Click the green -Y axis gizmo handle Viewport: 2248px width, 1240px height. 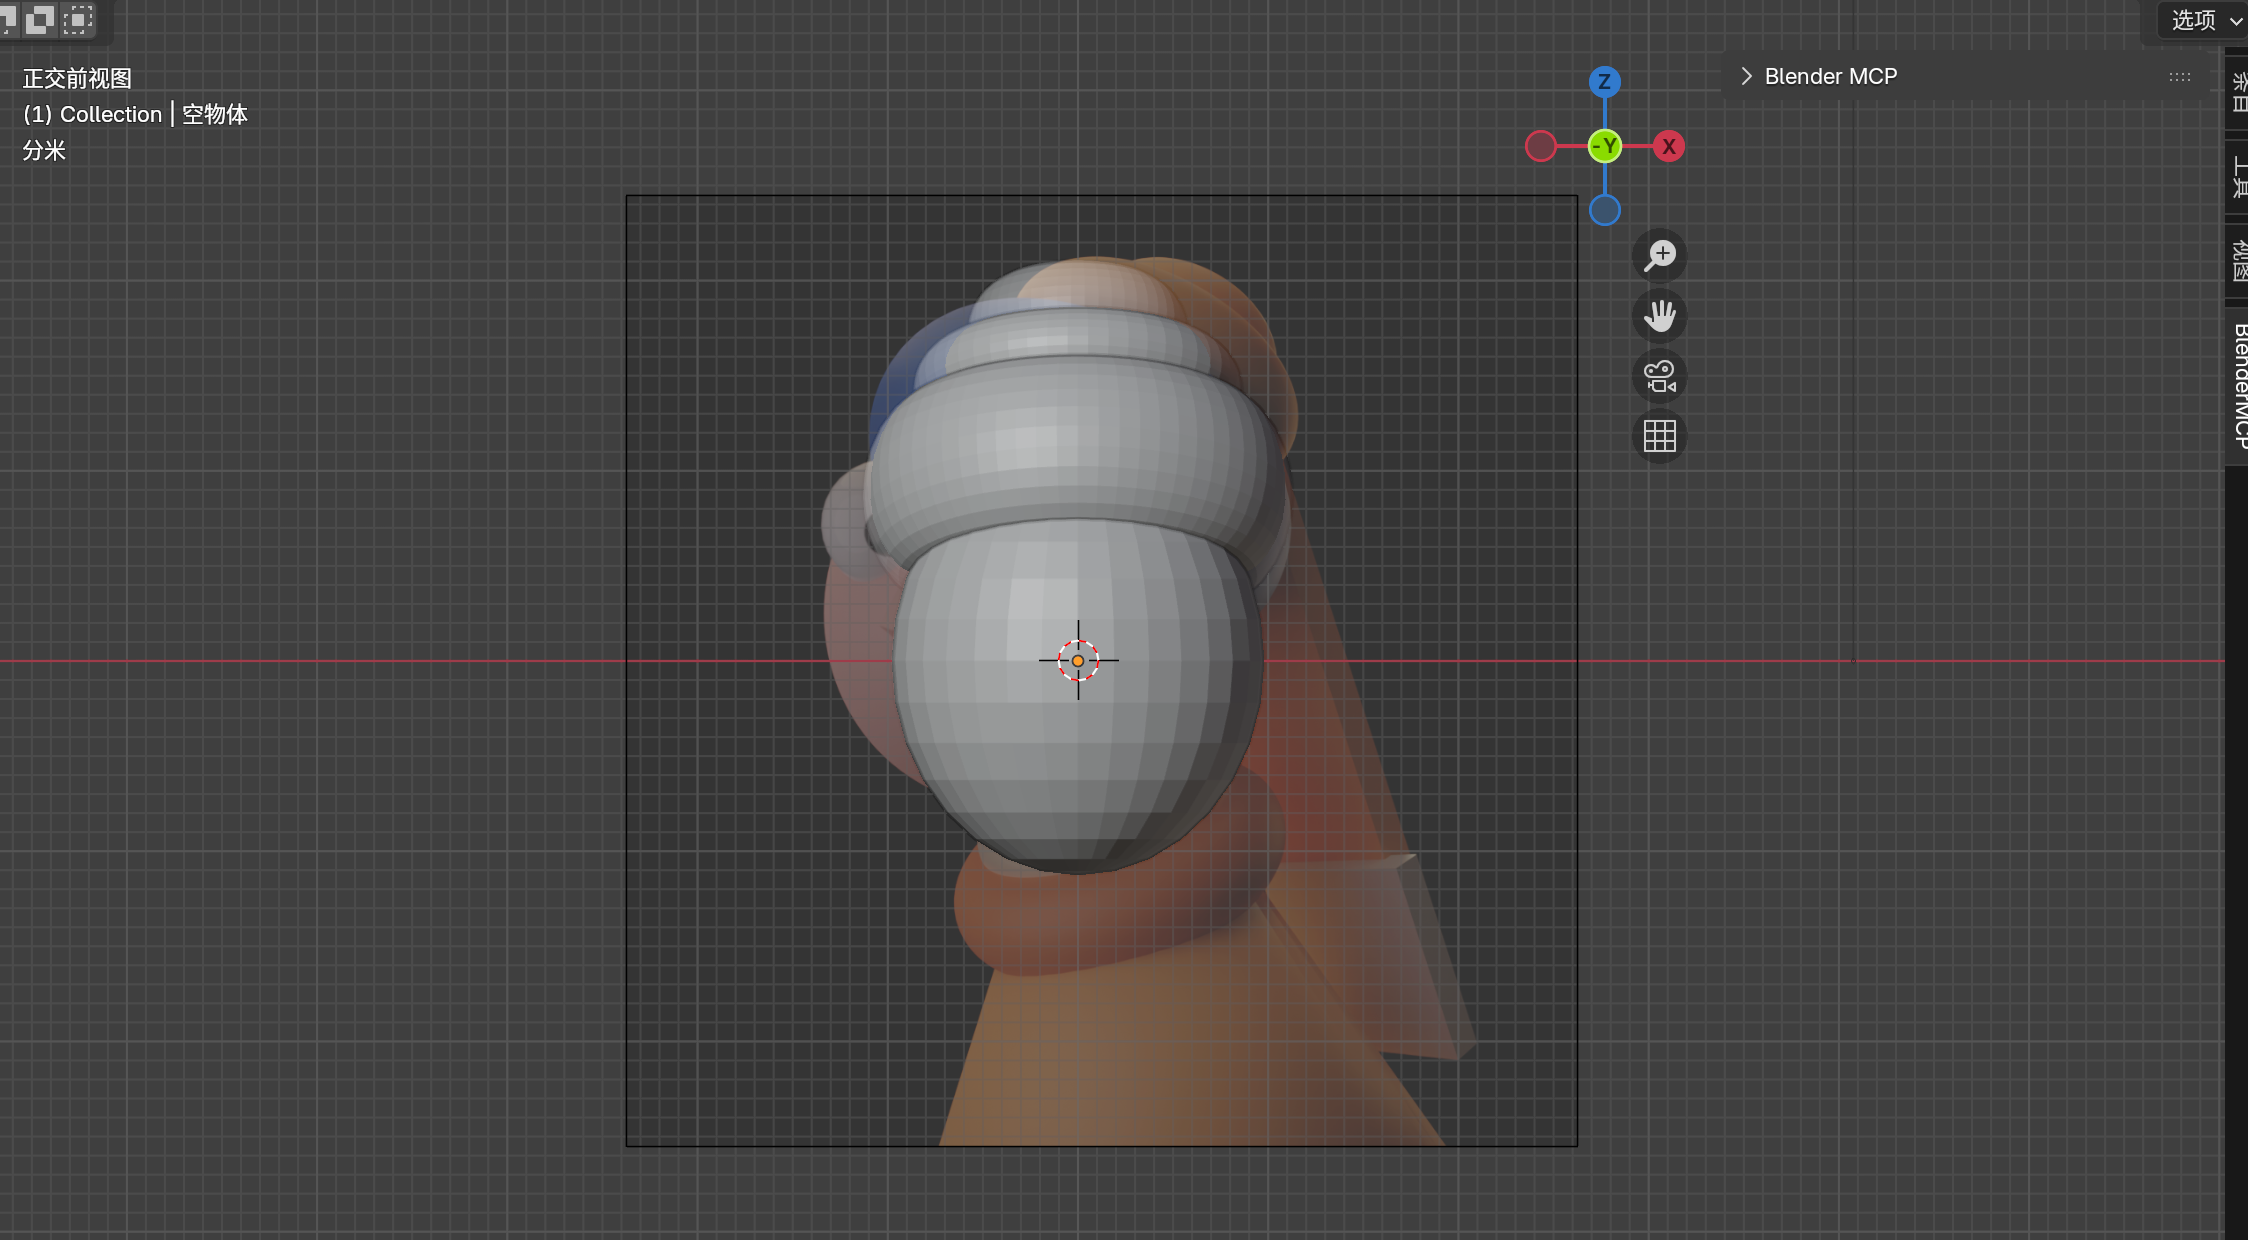1604,146
